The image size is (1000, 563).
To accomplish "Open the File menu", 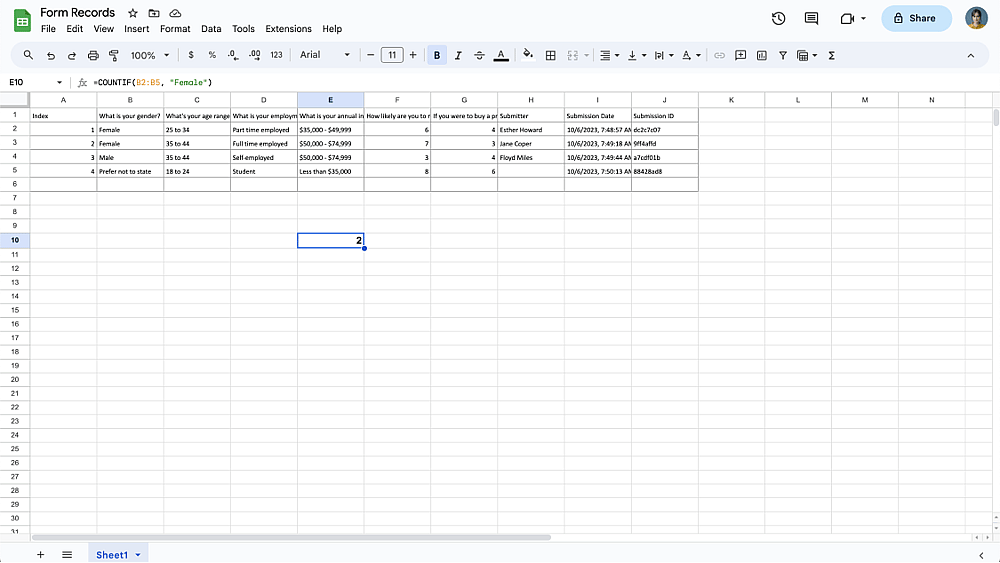I will pyautogui.click(x=48, y=29).
